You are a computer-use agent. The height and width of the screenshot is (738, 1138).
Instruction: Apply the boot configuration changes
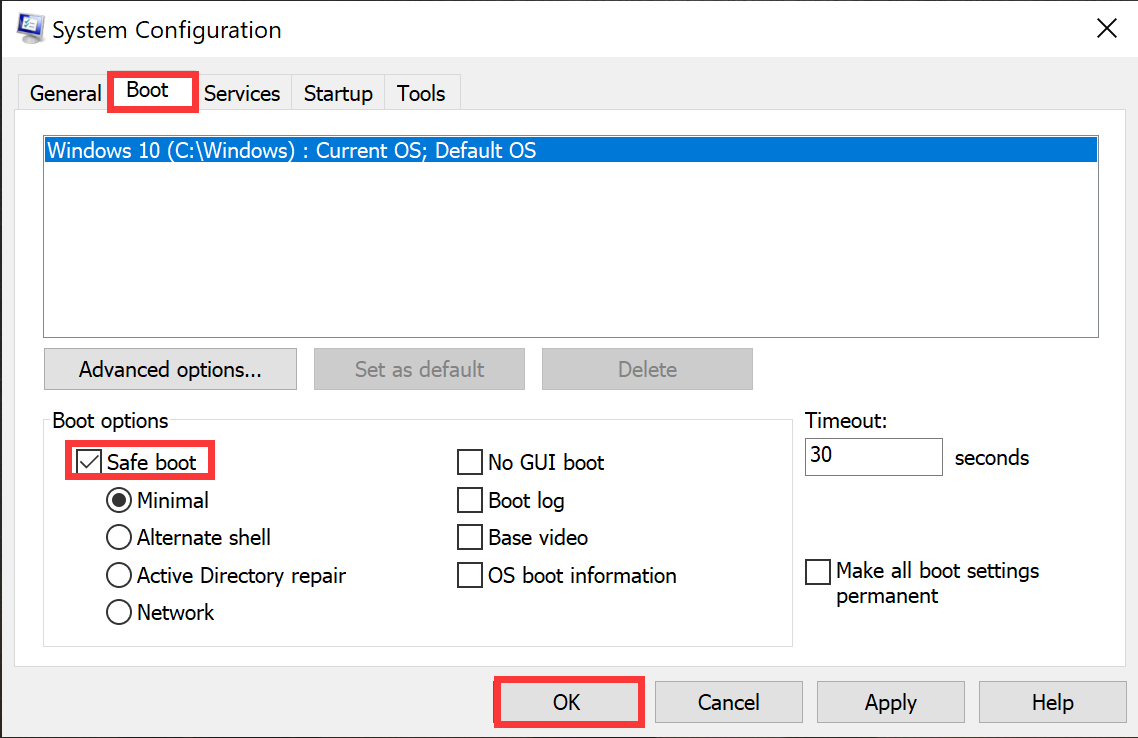pyautogui.click(x=890, y=701)
